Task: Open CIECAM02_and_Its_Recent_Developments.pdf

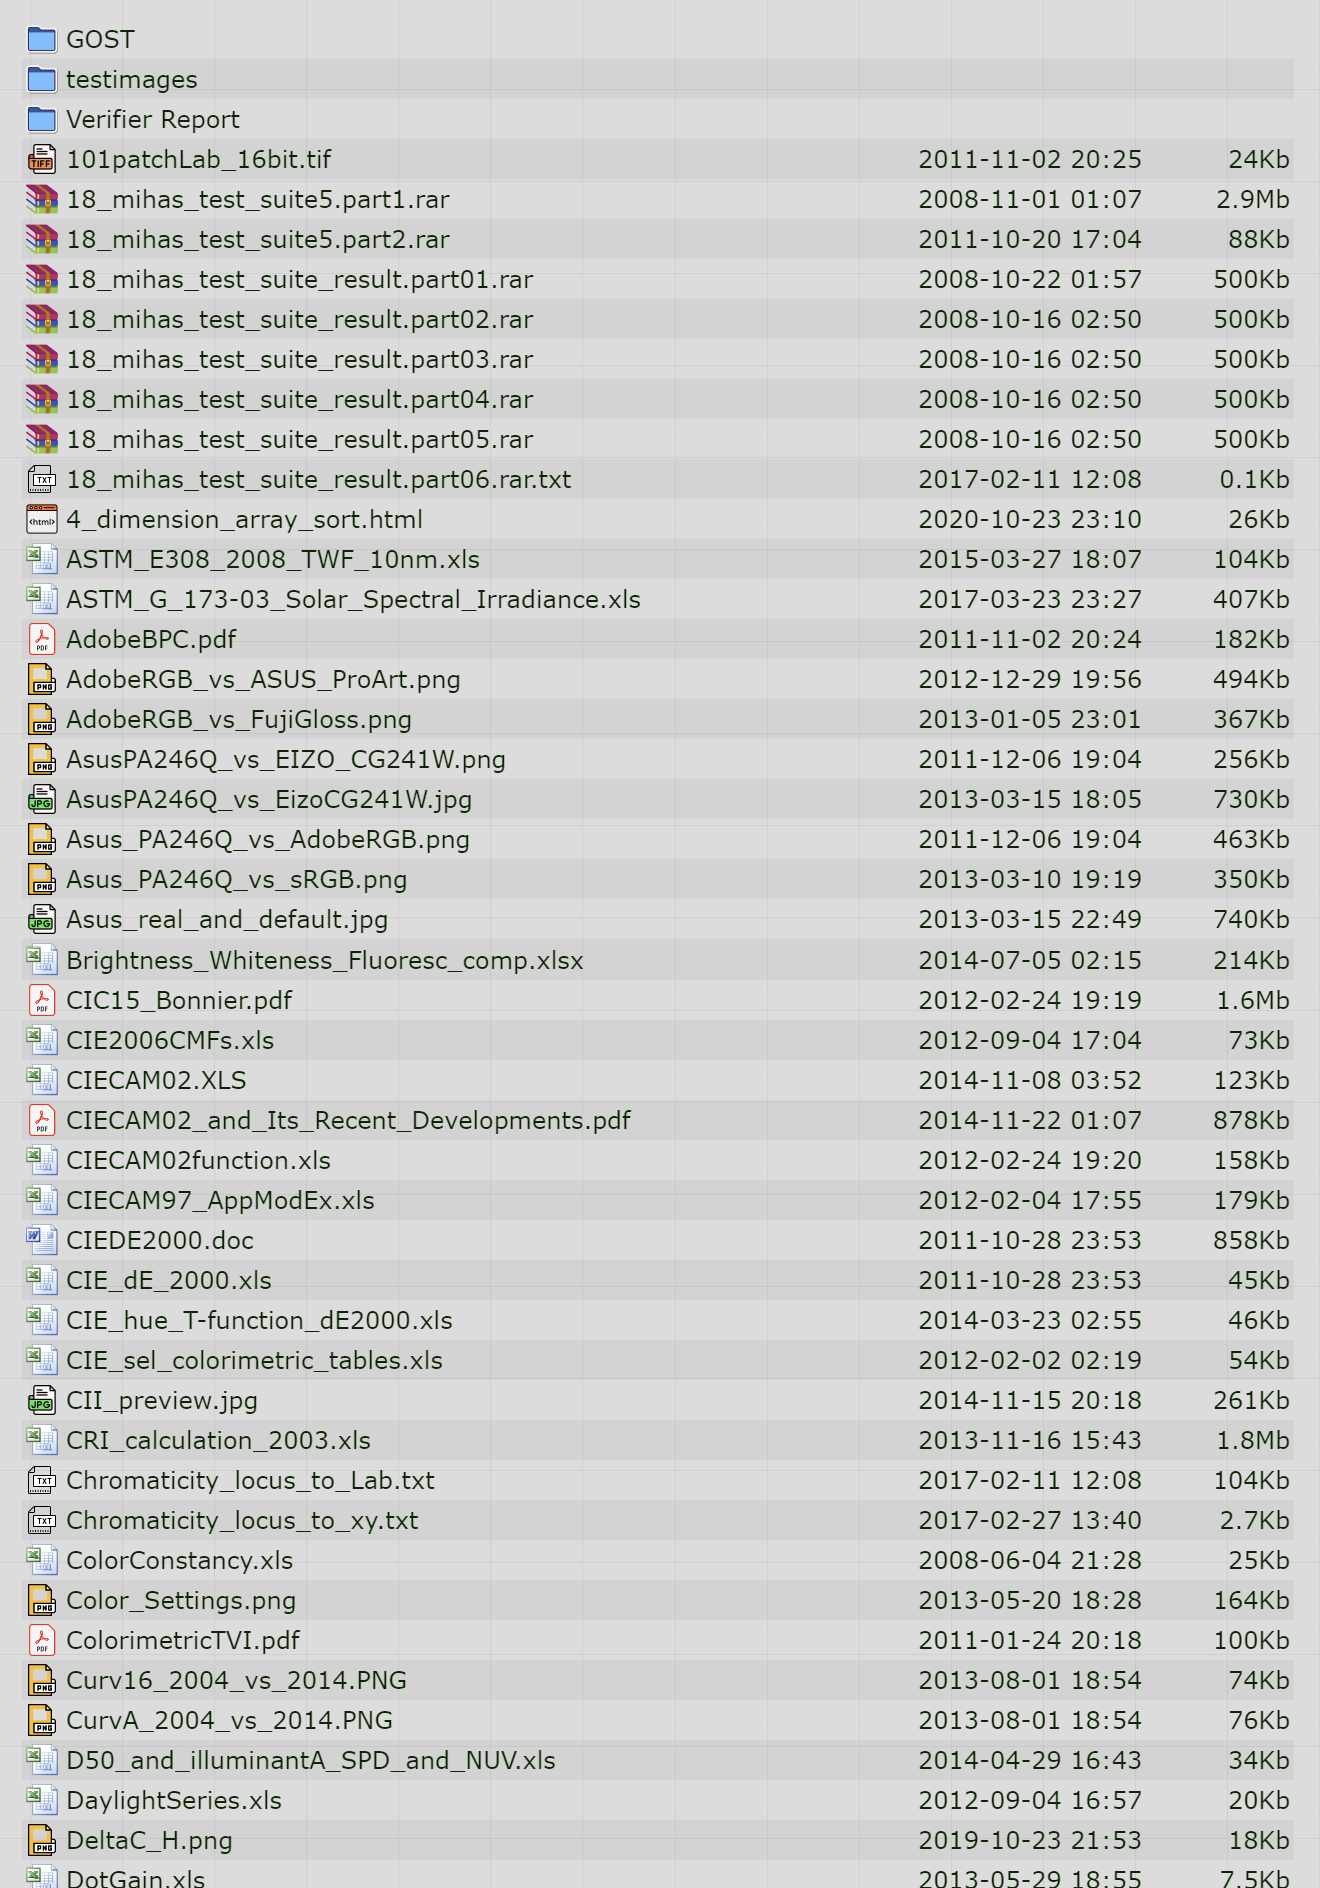Action: [x=348, y=1120]
